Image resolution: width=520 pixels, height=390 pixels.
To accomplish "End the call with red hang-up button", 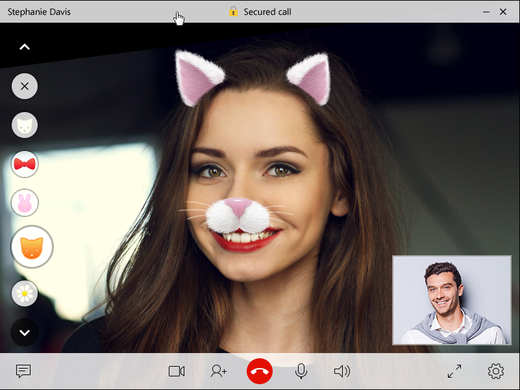I will [260, 371].
